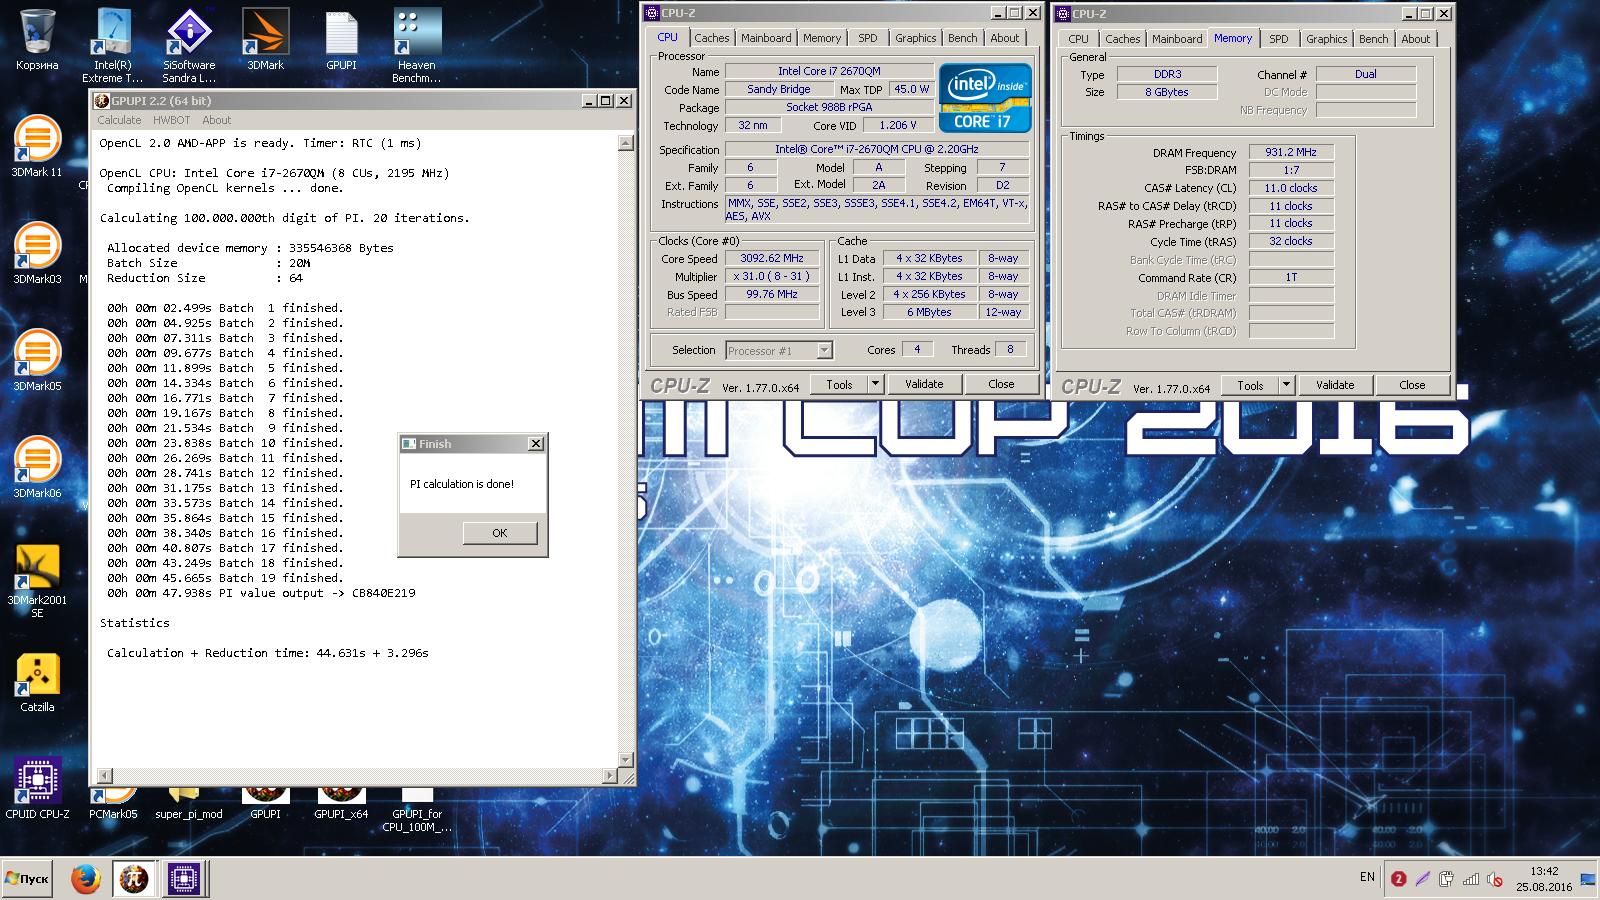Open Firefox from the taskbar
This screenshot has width=1600, height=900.
pyautogui.click(x=86, y=879)
